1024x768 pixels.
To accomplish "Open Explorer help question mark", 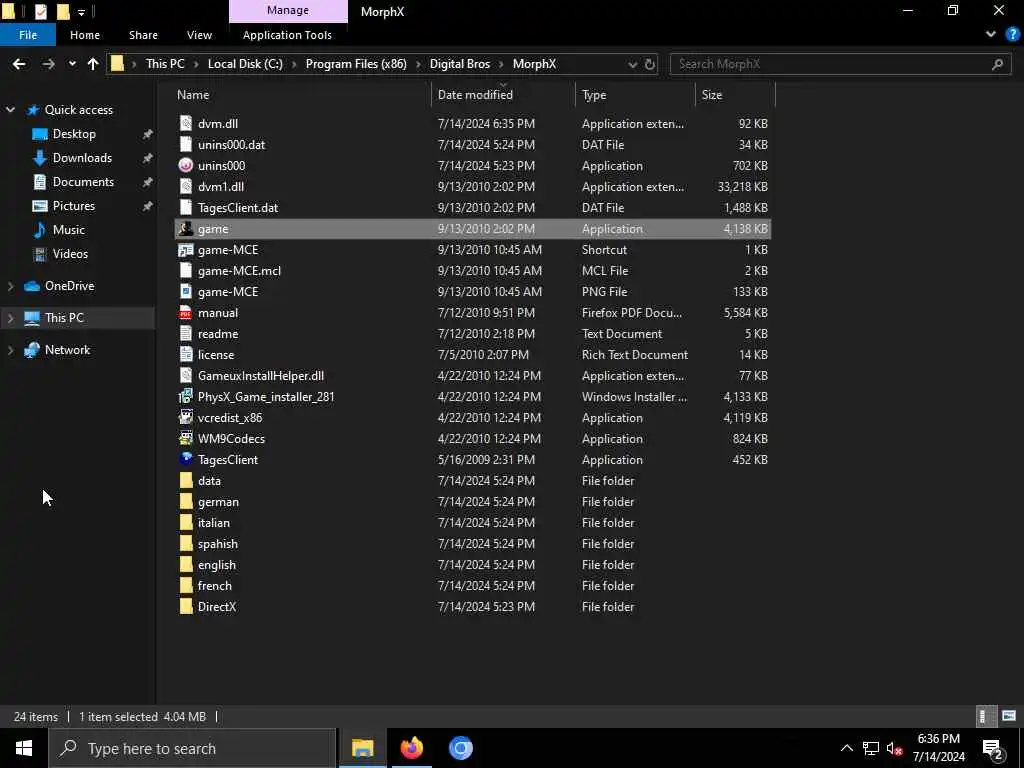I will [1012, 35].
